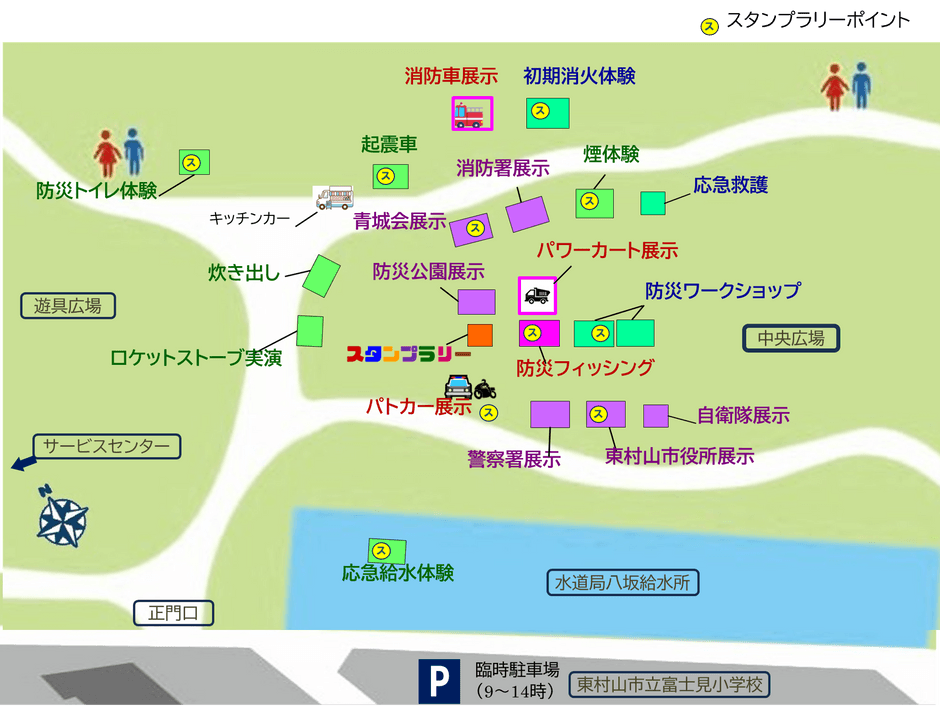This screenshot has height=711, width=940.
Task: Click the 消防署展示 label text
Action: (502, 168)
